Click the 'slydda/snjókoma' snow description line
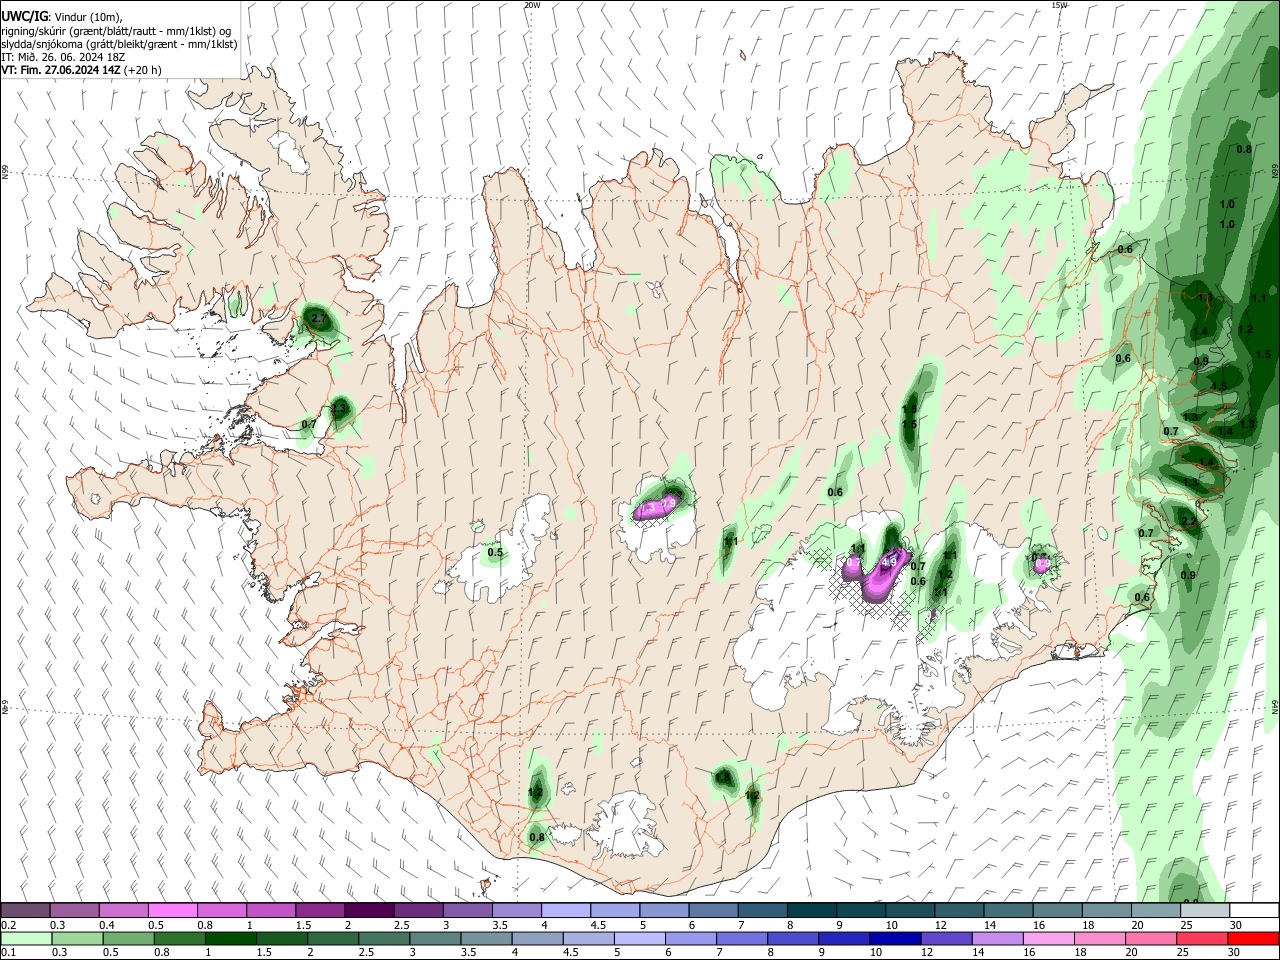This screenshot has width=1280, height=960. [x=119, y=44]
